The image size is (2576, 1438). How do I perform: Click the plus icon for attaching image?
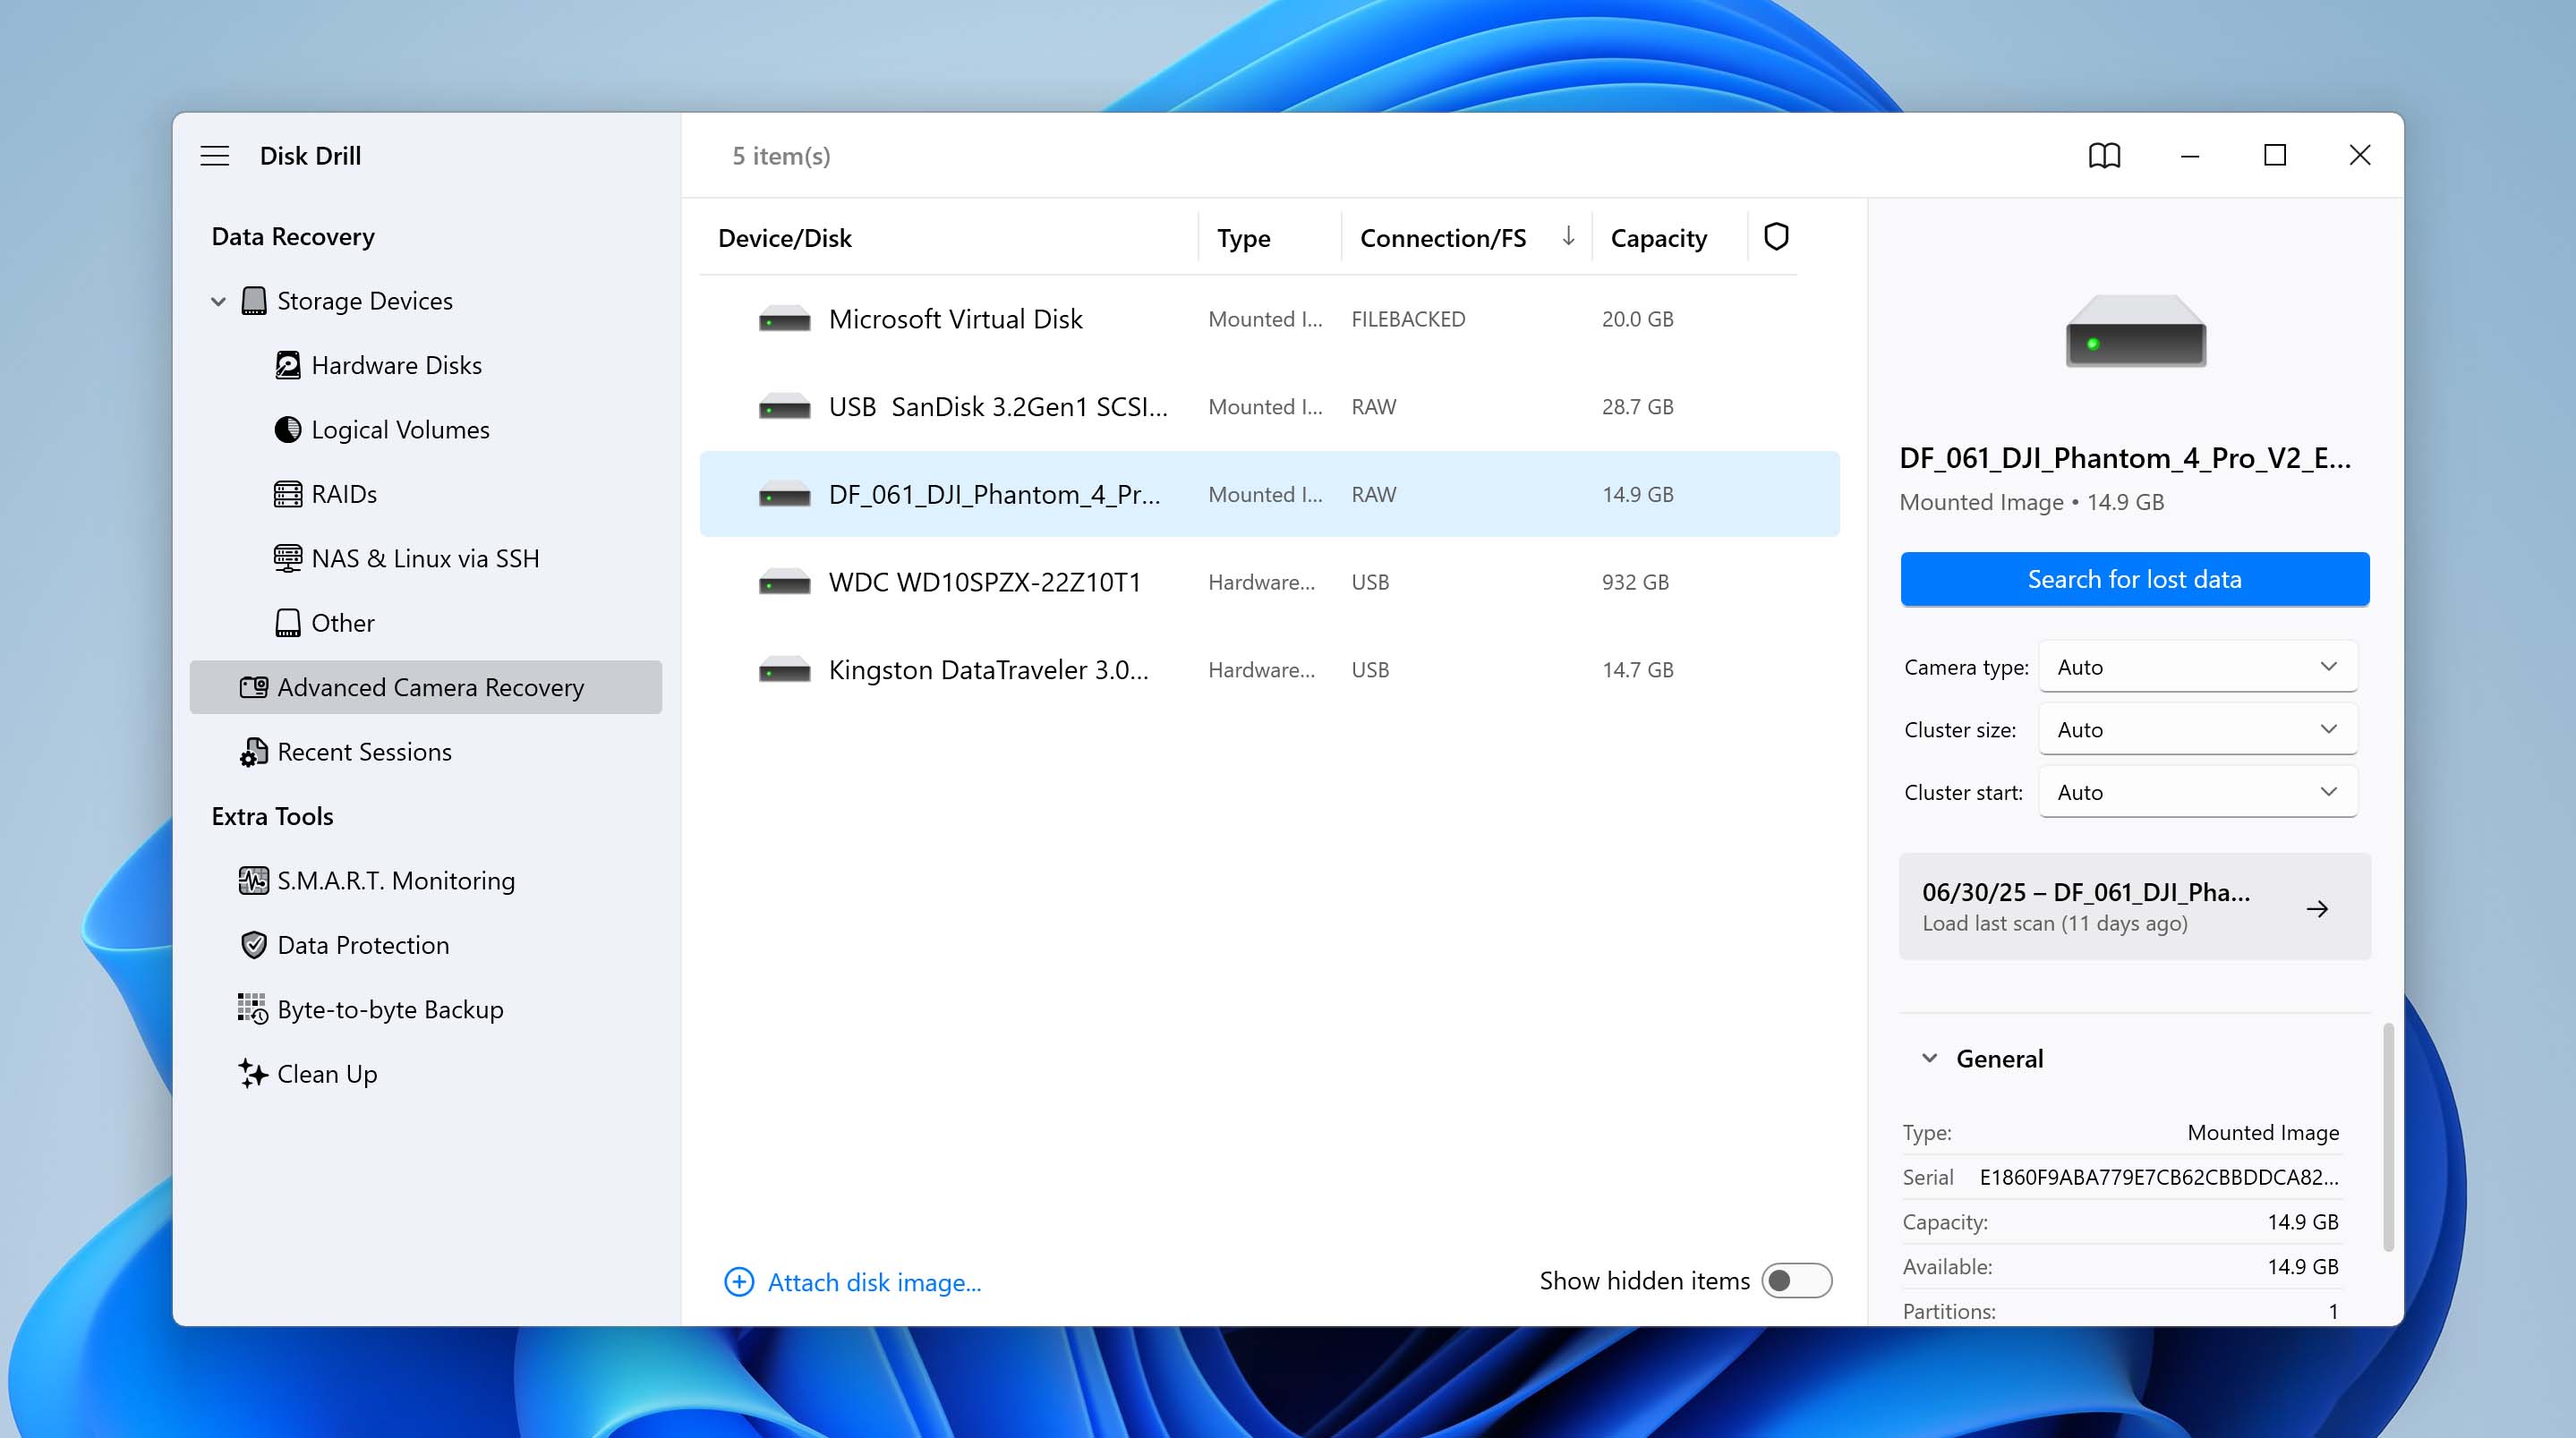(739, 1281)
